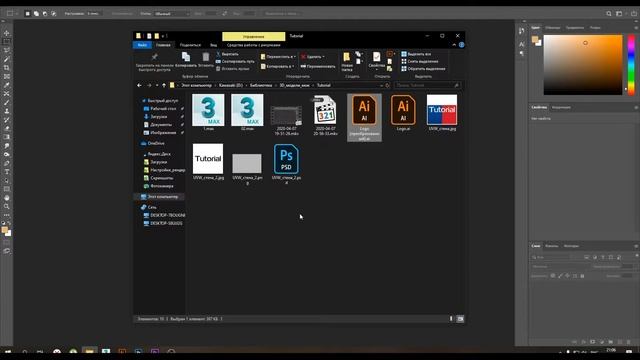Select the Move tool in Photoshop

coord(7,33)
